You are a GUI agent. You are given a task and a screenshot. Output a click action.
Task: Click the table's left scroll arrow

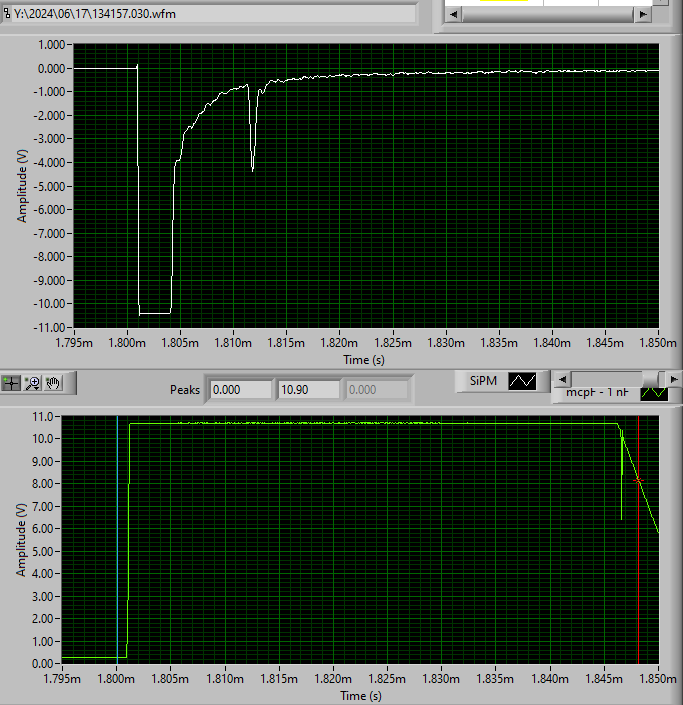coord(454,14)
